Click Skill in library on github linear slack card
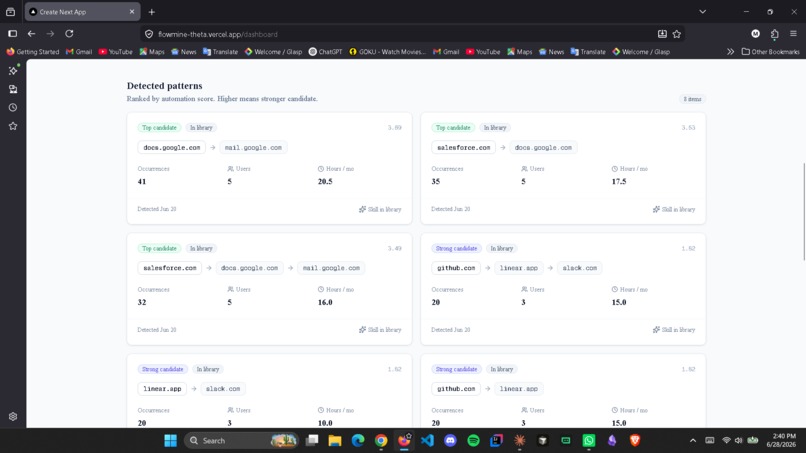 click(x=674, y=330)
